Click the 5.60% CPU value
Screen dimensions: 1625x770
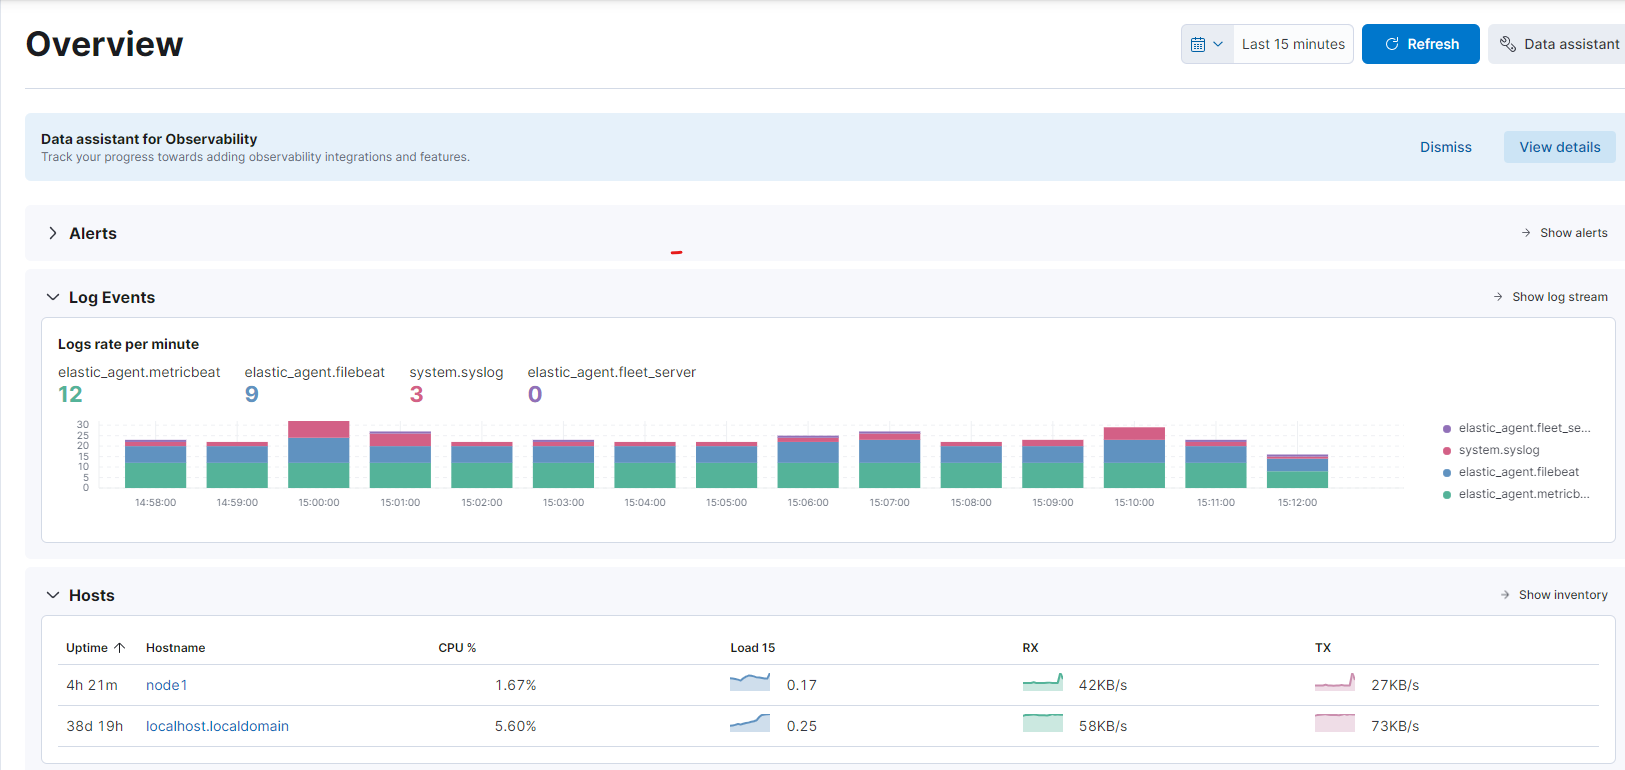tap(516, 726)
